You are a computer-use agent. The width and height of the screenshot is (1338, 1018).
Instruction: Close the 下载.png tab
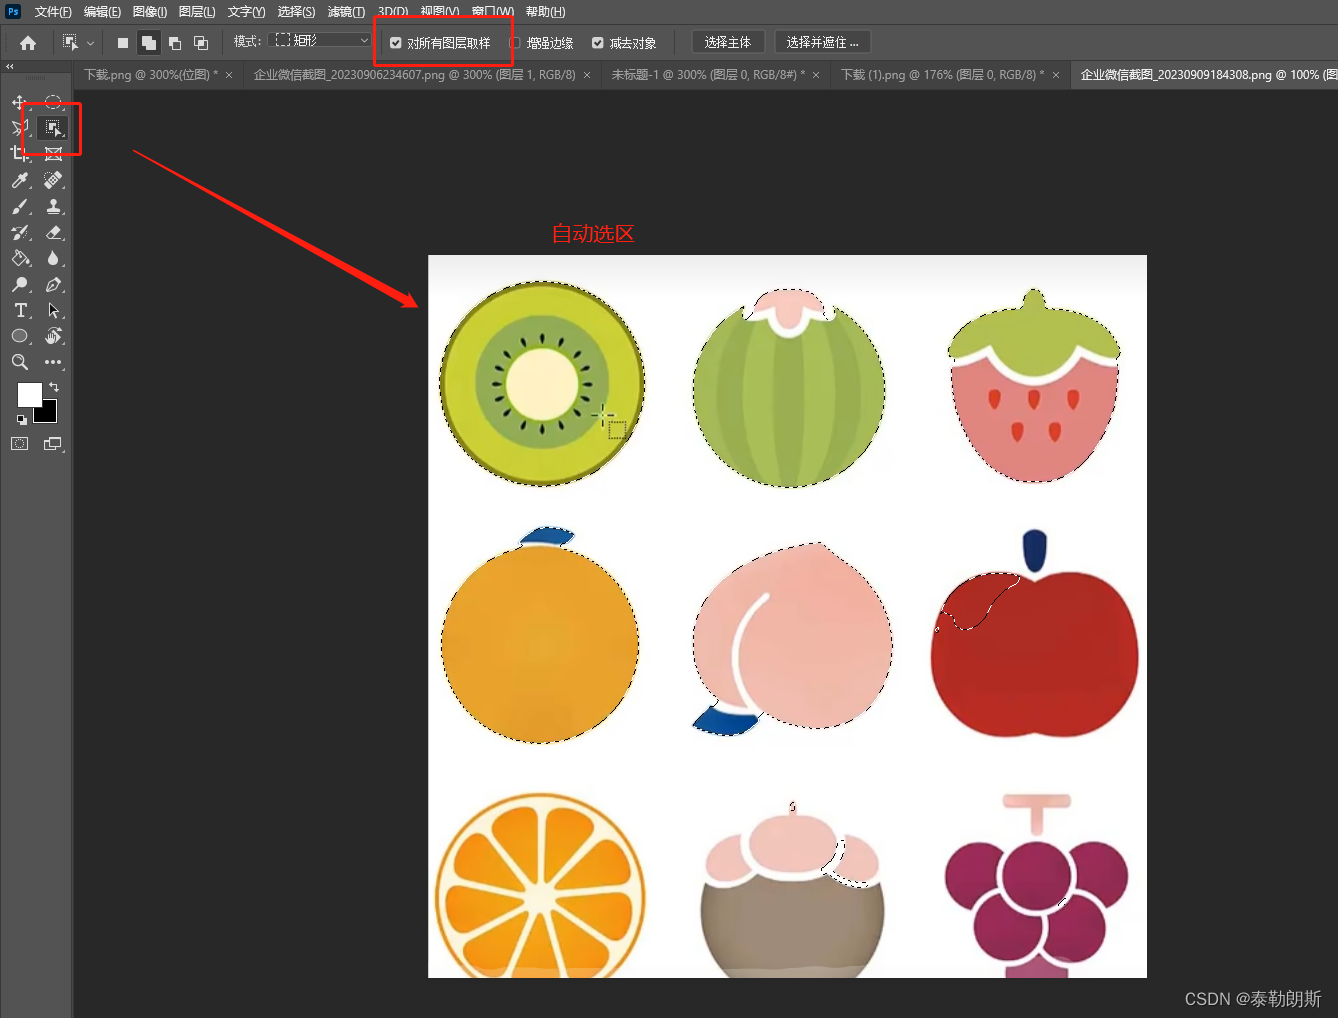pyautogui.click(x=229, y=75)
